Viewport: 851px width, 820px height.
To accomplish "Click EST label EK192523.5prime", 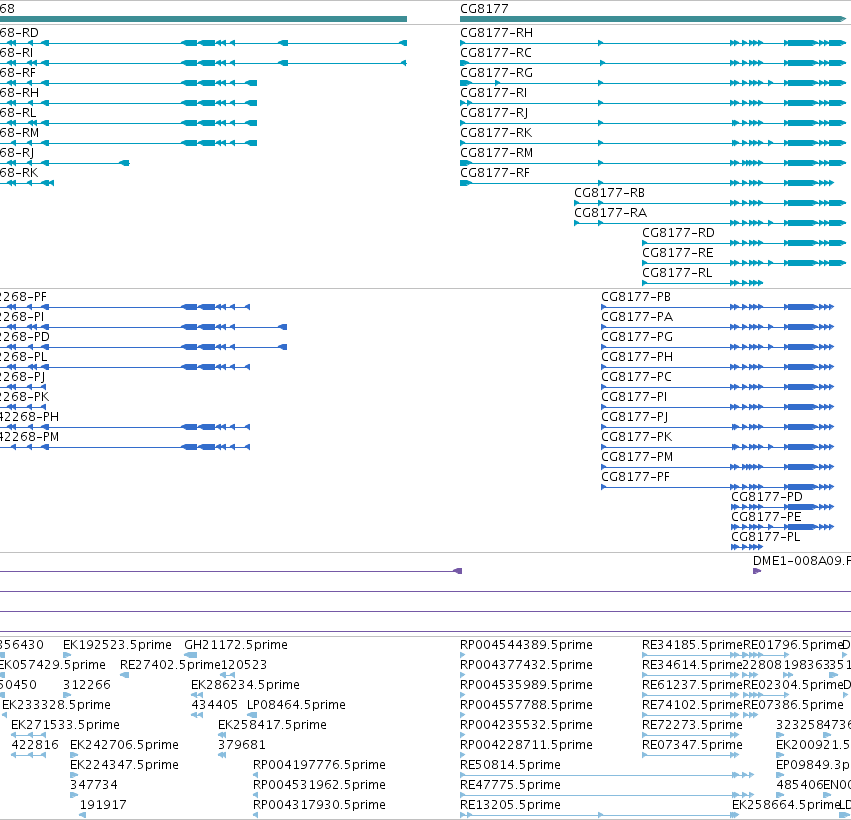I will point(117,645).
